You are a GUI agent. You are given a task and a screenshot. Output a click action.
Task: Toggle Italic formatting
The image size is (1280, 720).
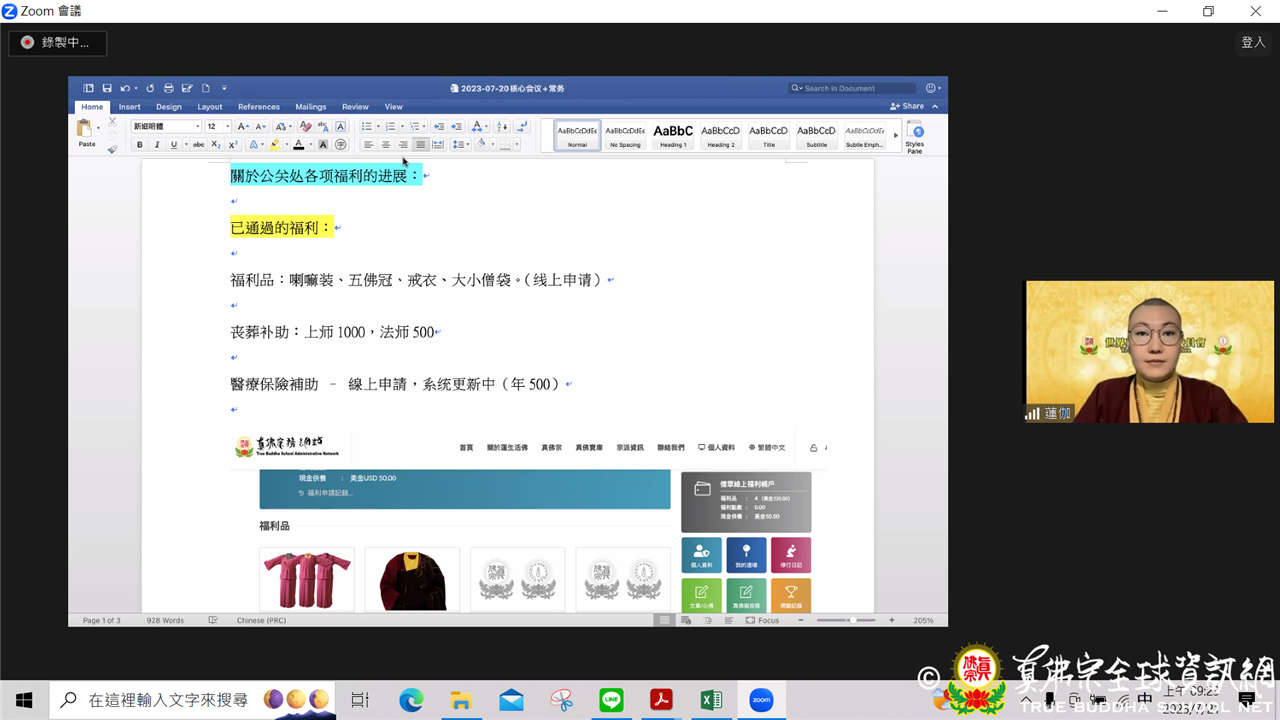[x=157, y=145]
